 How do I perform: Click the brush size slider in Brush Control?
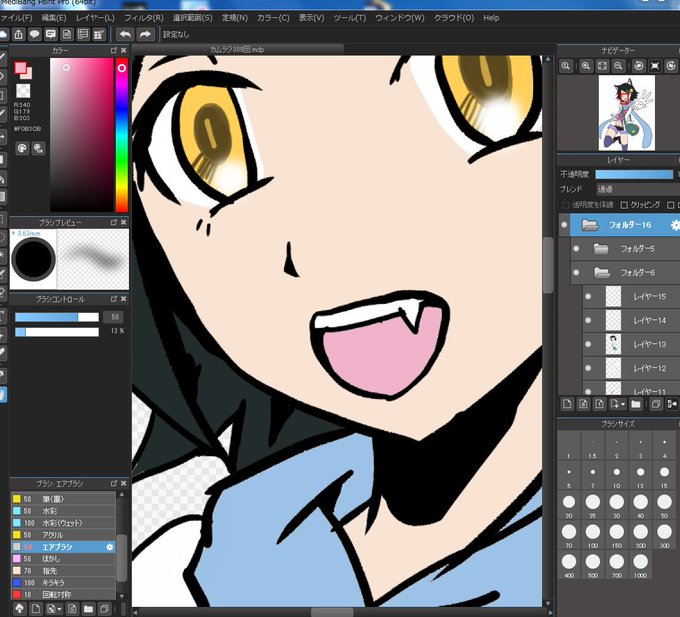coord(57,317)
